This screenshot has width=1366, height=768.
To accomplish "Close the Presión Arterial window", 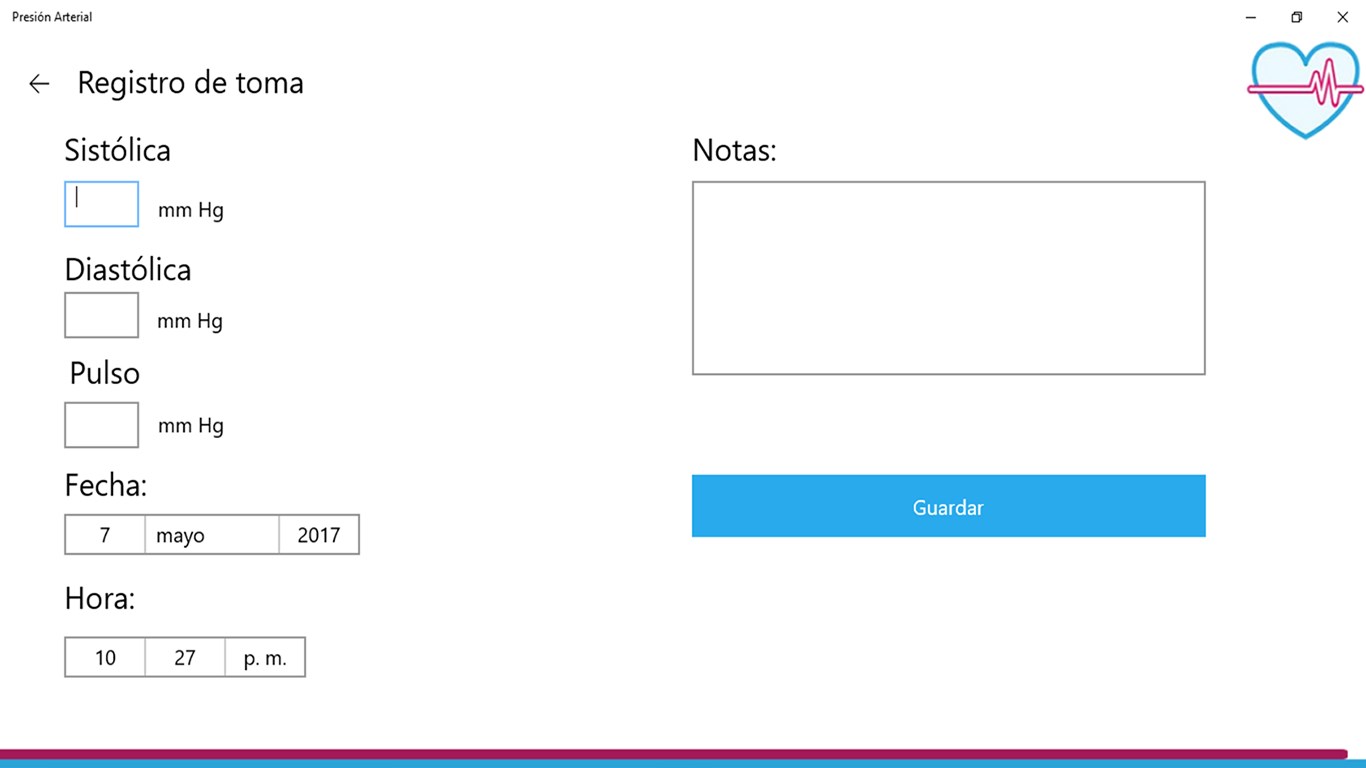I will coord(1342,17).
